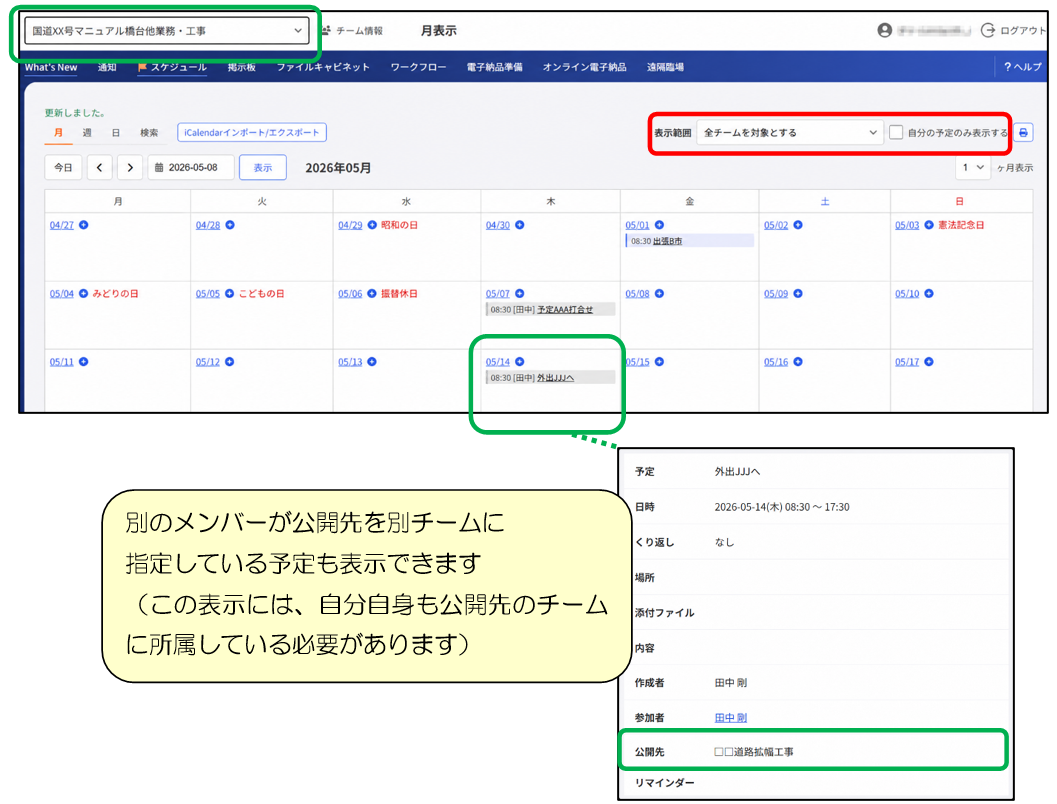Viewport: 1057px width, 804px height.
Task: Add a schedule on 05/15 via plus icon
Action: coord(659,362)
